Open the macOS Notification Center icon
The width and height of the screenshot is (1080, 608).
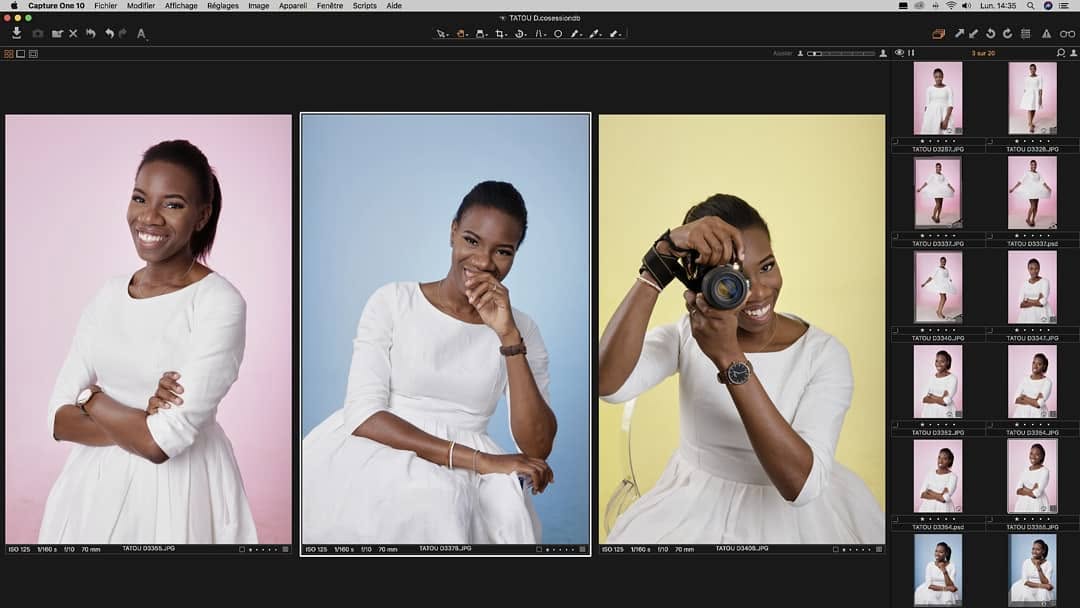(1066, 6)
